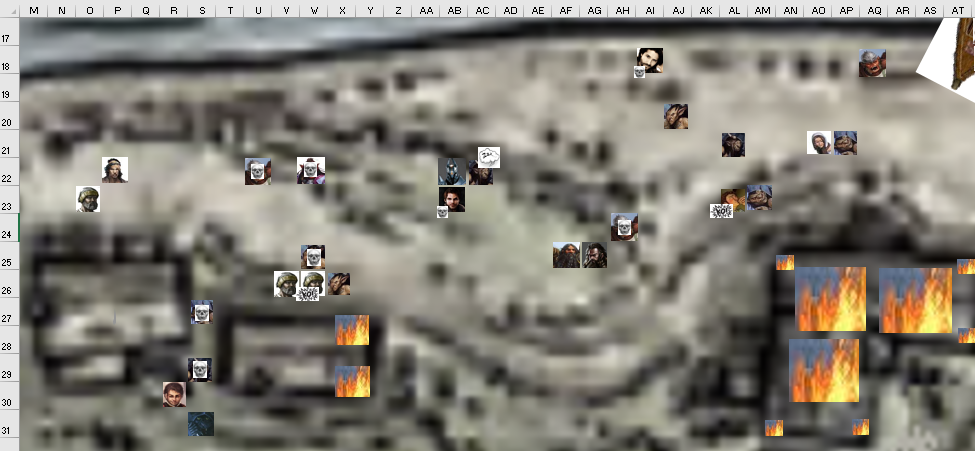Click the small fire image in AN31
975x451 pixels.
(774, 427)
